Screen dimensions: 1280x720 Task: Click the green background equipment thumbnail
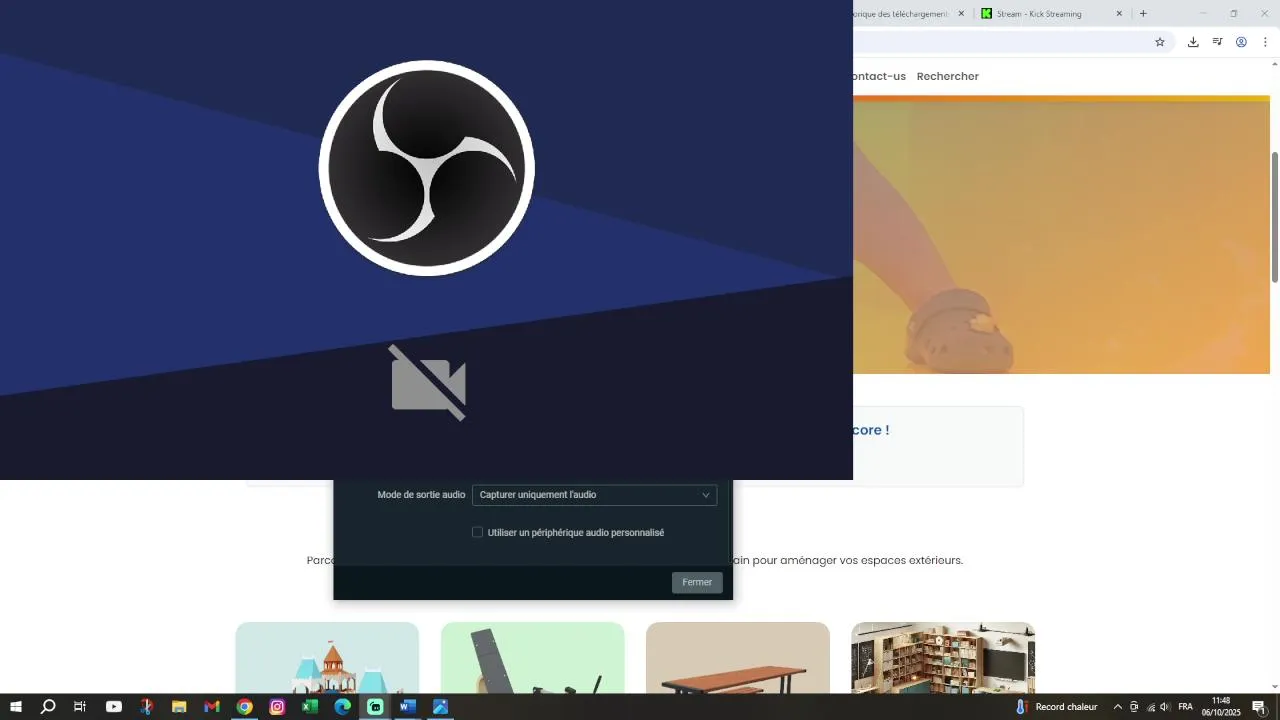[532, 658]
